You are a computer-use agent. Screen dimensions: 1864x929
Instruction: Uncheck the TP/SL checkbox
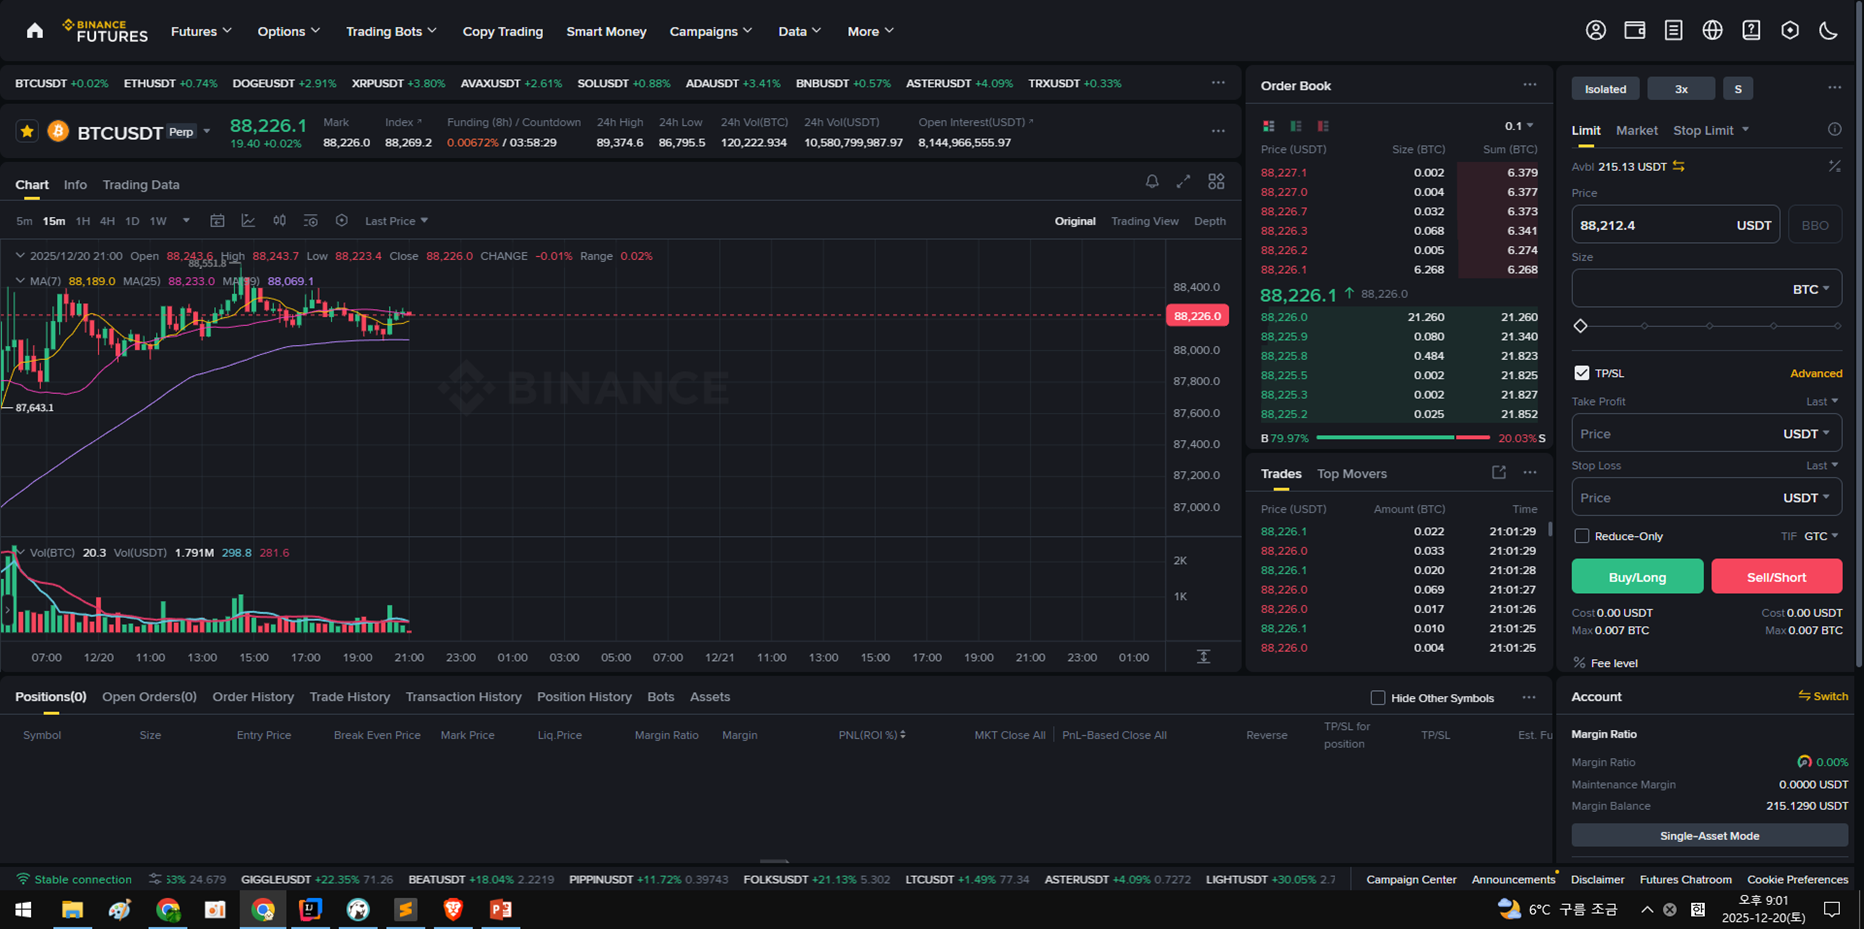point(1581,373)
